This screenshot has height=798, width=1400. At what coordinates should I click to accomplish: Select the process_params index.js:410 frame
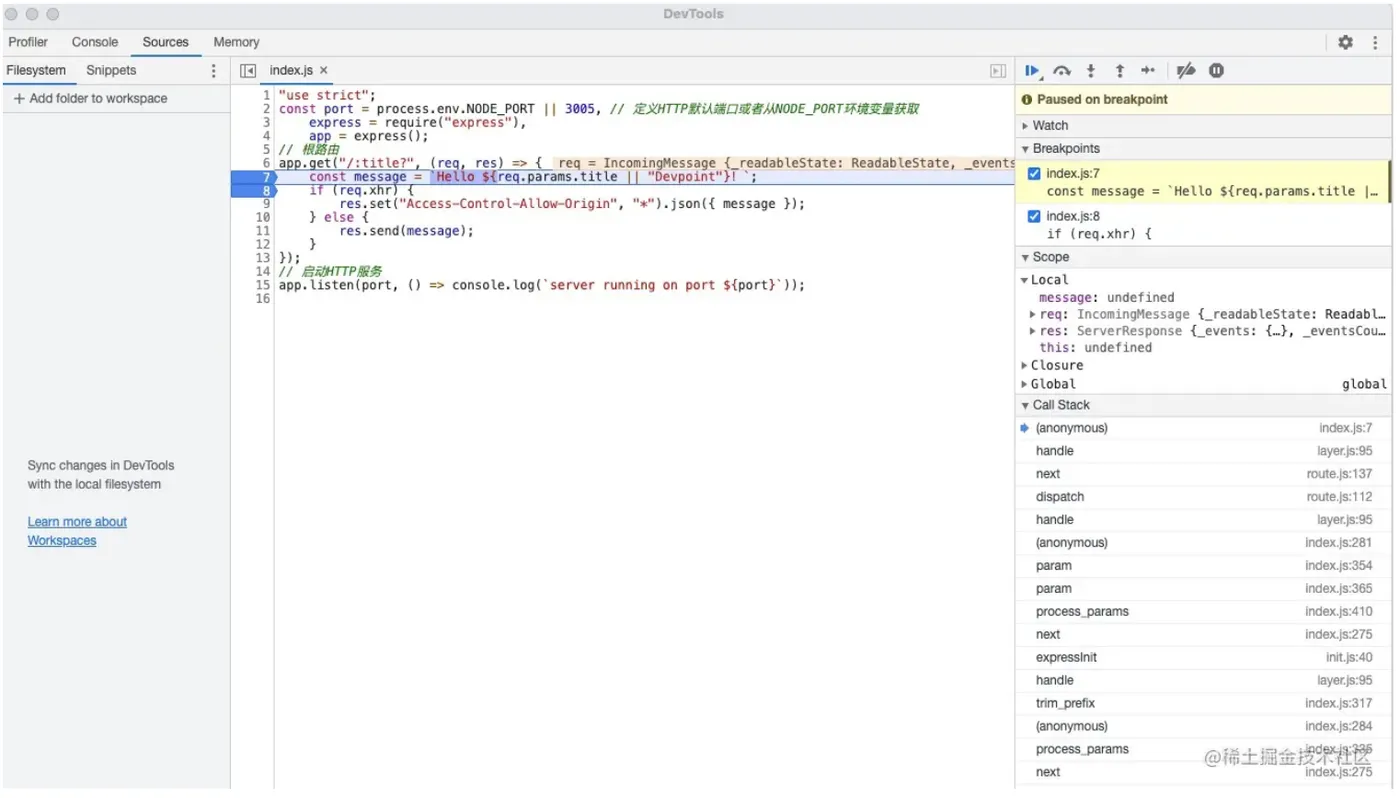[1203, 612]
